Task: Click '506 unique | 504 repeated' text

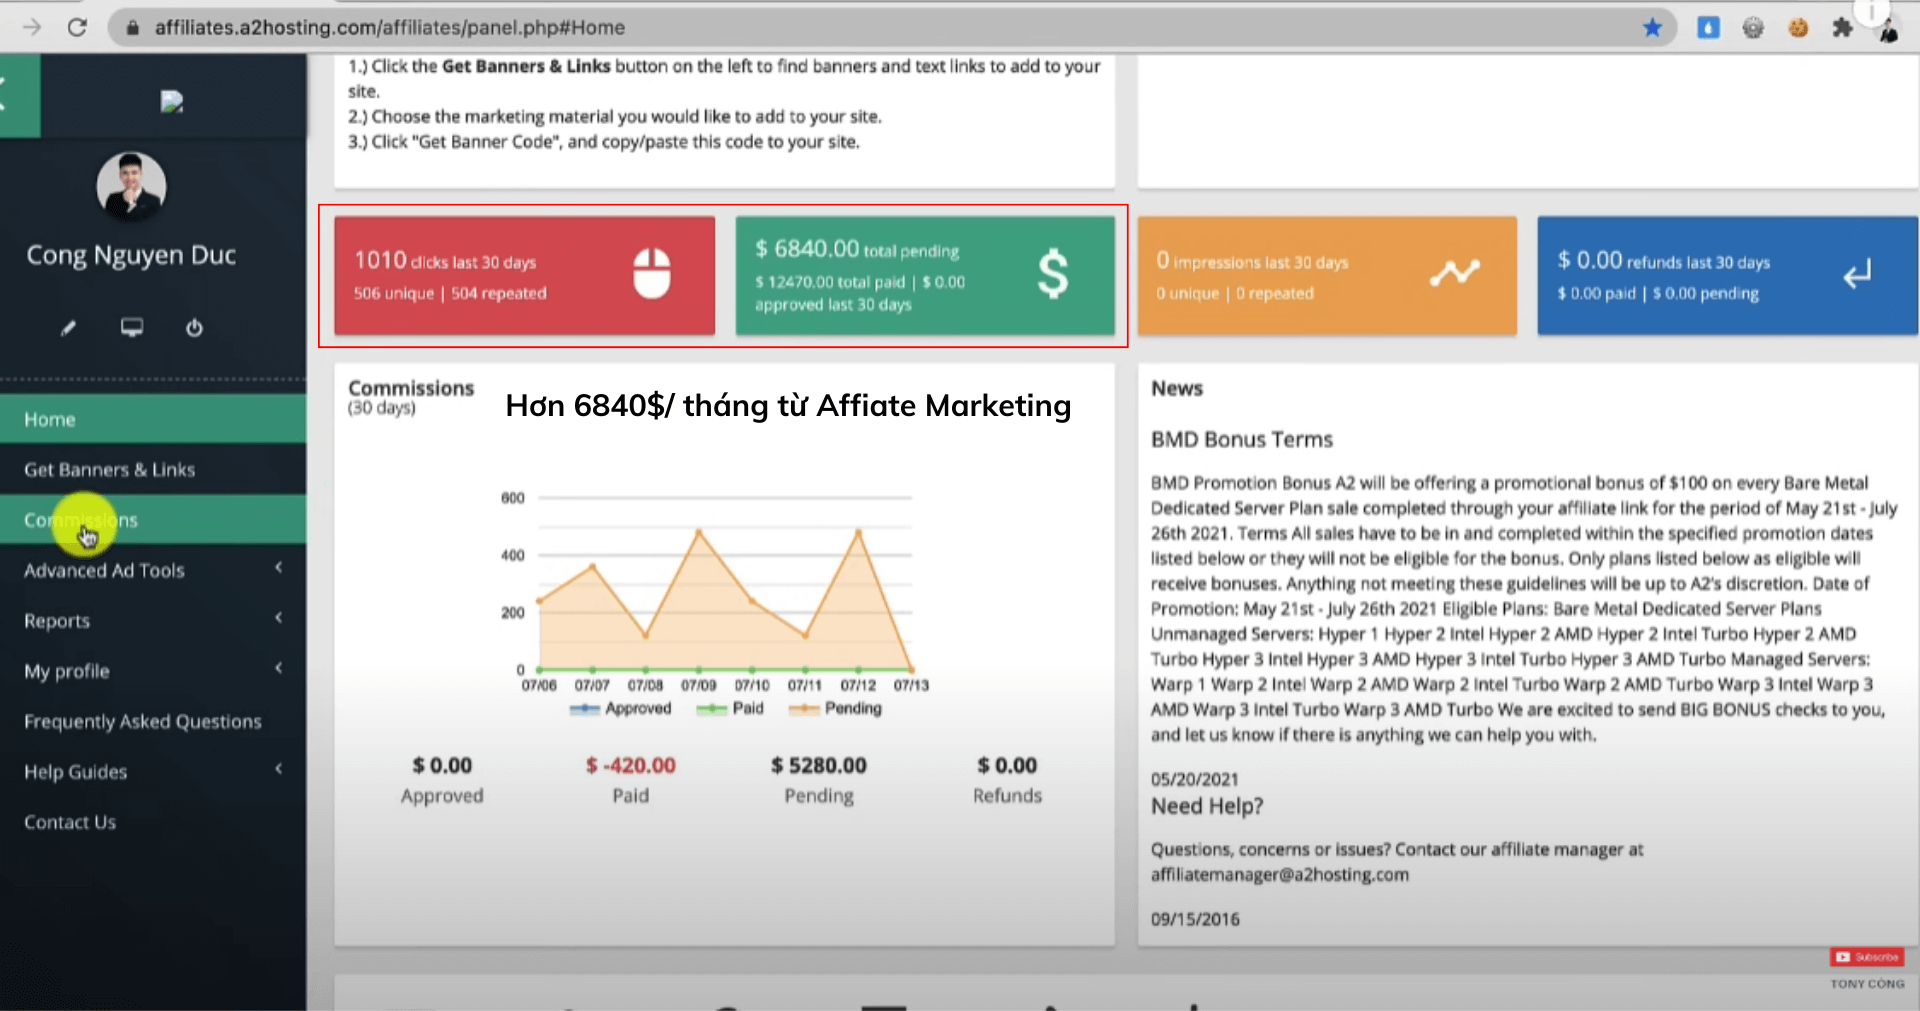Action: click(450, 293)
